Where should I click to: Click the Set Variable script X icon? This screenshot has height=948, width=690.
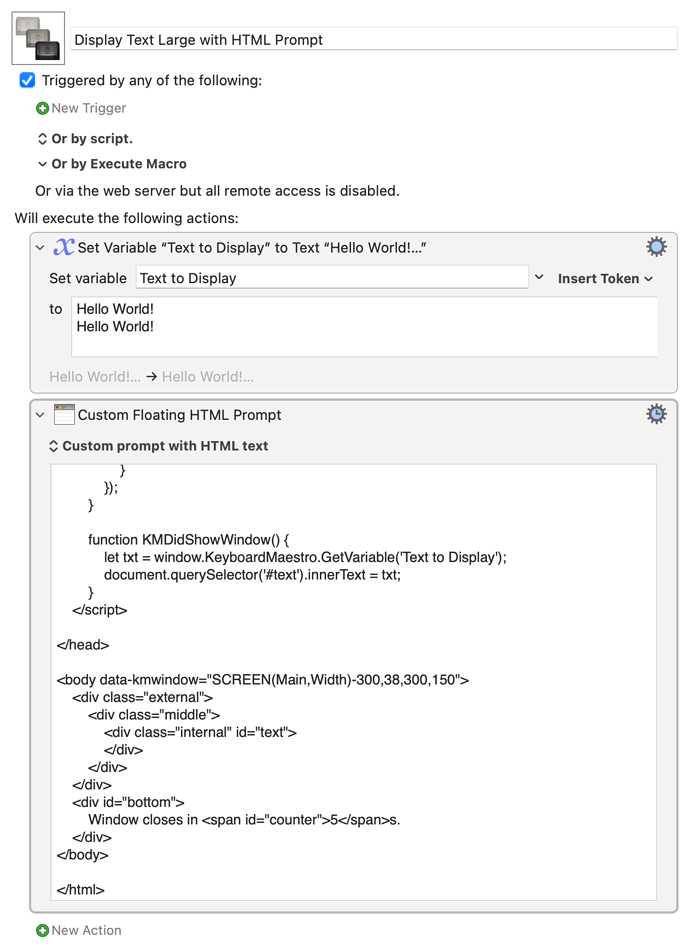tap(63, 247)
